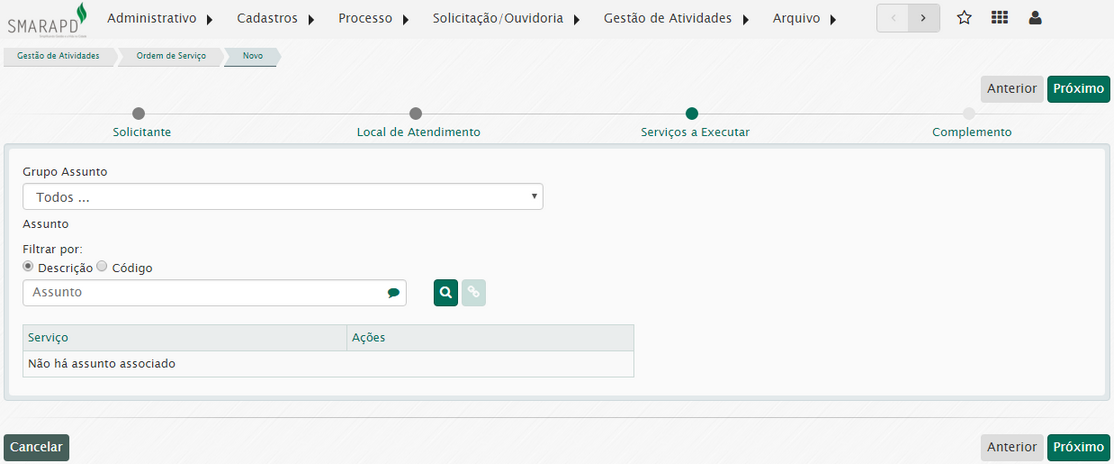
Task: Open the apps grid icon
Action: (999, 18)
